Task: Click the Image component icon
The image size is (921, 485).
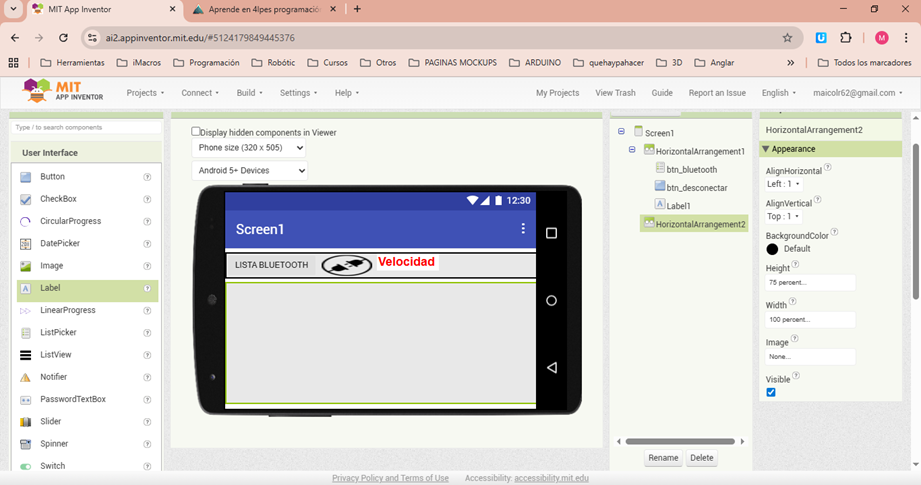Action: 26,266
